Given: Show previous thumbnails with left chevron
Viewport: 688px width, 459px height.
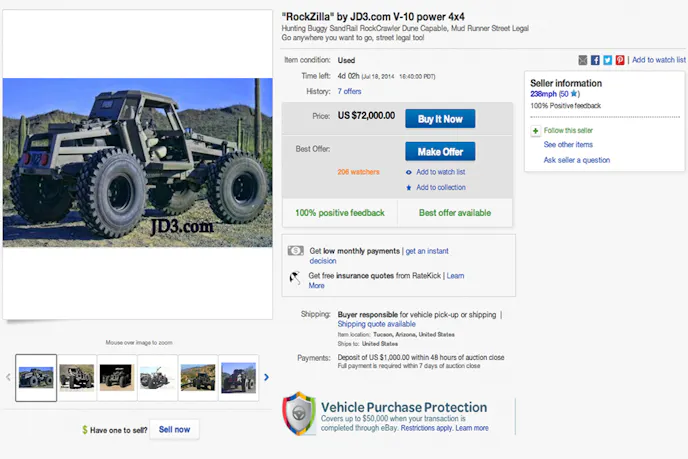Looking at the screenshot, I should pyautogui.click(x=8, y=377).
